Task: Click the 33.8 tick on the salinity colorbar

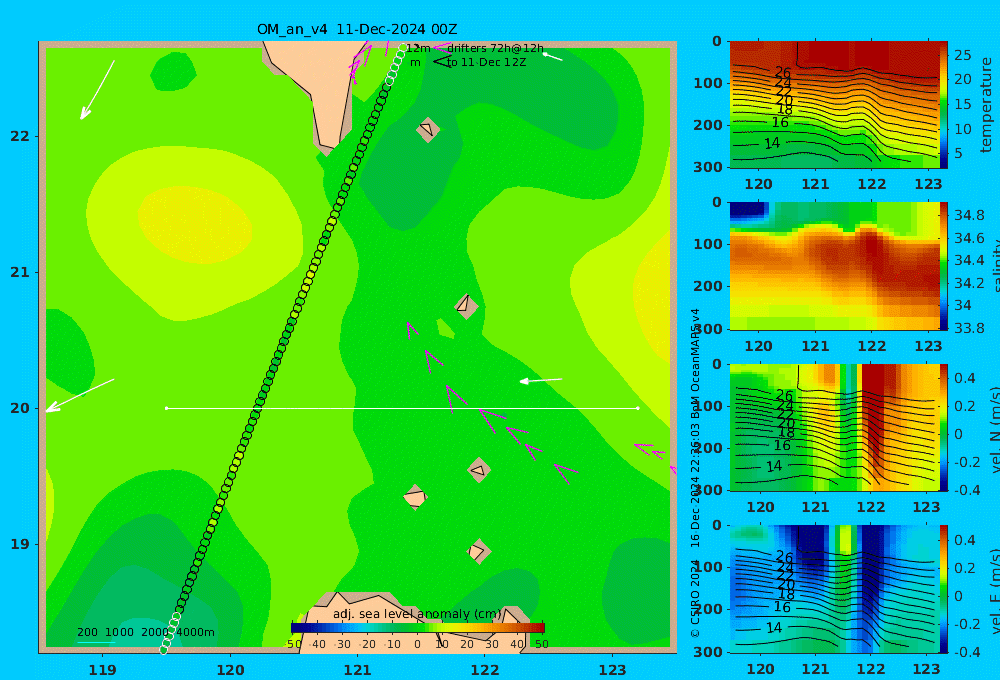Action: pyautogui.click(x=969, y=328)
